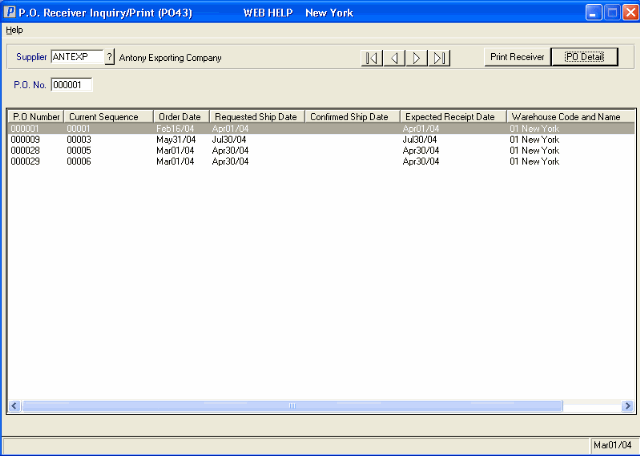This screenshot has height=456, width=640.
Task: Focus the Supplier input field
Action: tap(78, 57)
